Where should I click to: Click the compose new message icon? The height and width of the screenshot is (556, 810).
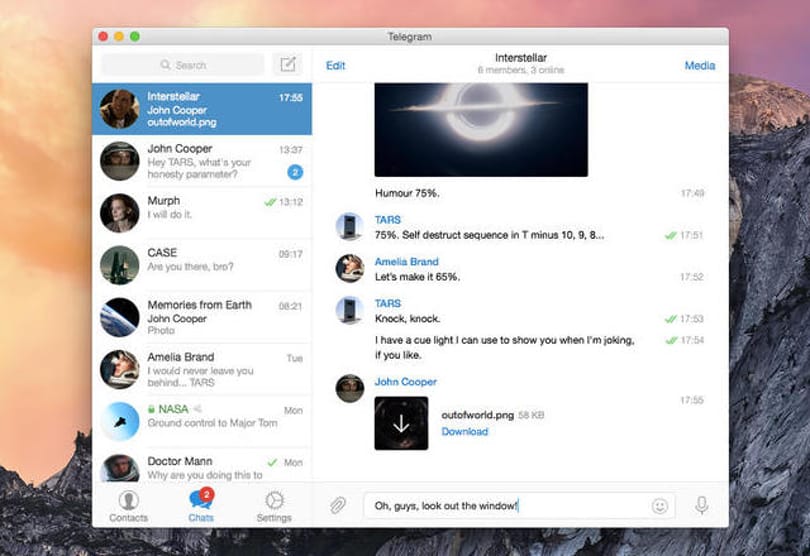coord(288,65)
